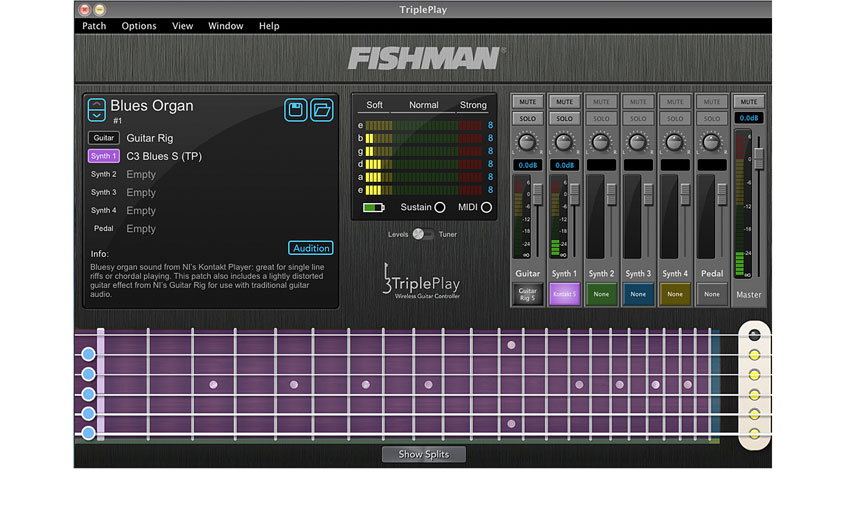Click the Guitar channel volume fader
Viewport: 850px width, 505px height.
point(538,195)
